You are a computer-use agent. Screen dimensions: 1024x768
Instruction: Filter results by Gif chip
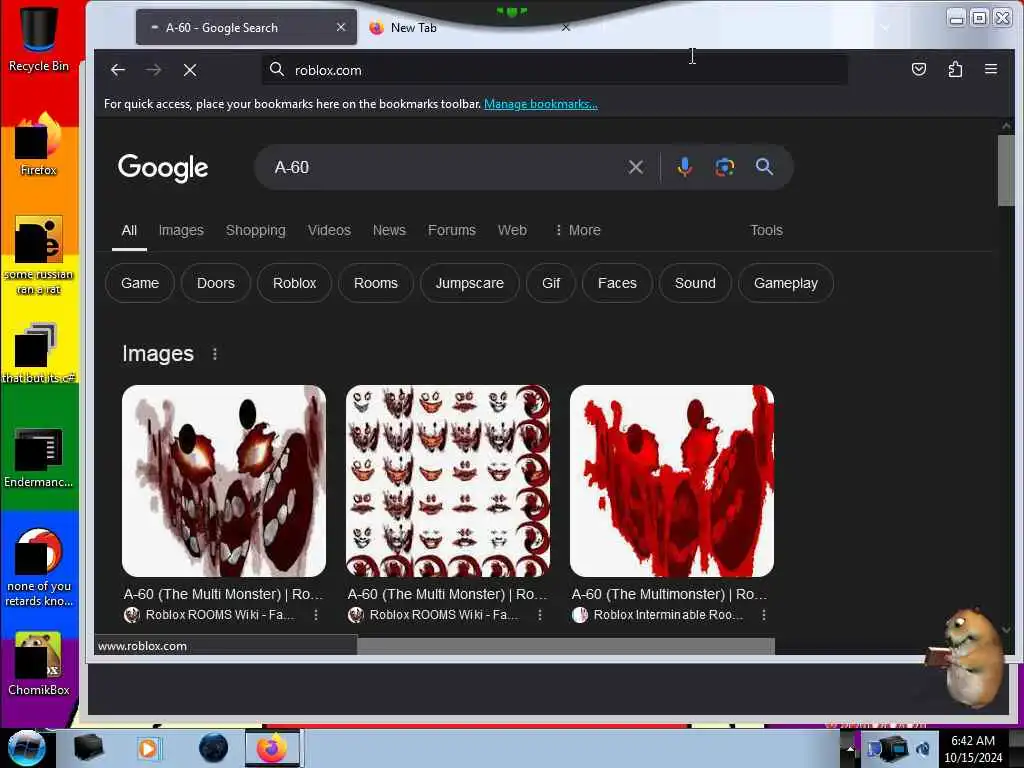pyautogui.click(x=551, y=283)
